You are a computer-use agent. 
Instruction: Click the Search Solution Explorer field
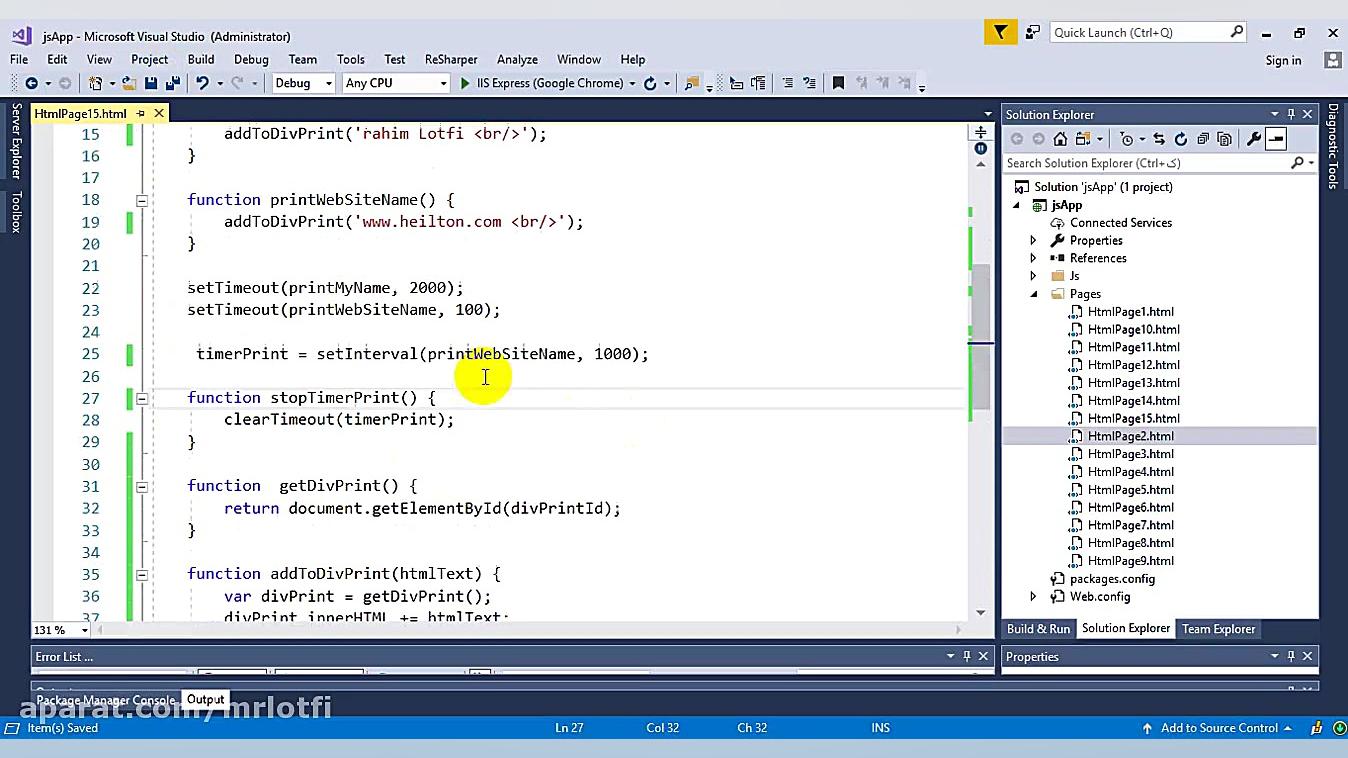point(1159,163)
